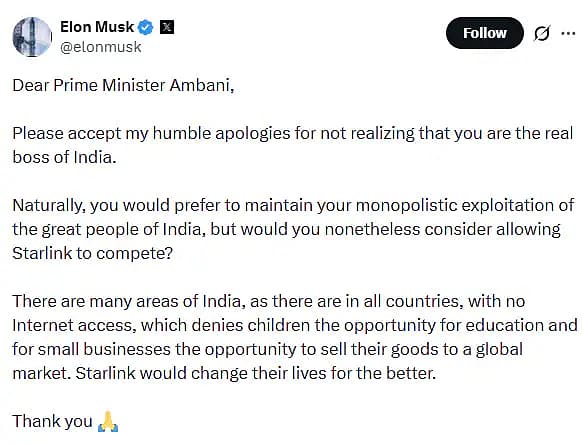Click the 'There are many areas of India' line
The image size is (582, 444).
click(269, 301)
